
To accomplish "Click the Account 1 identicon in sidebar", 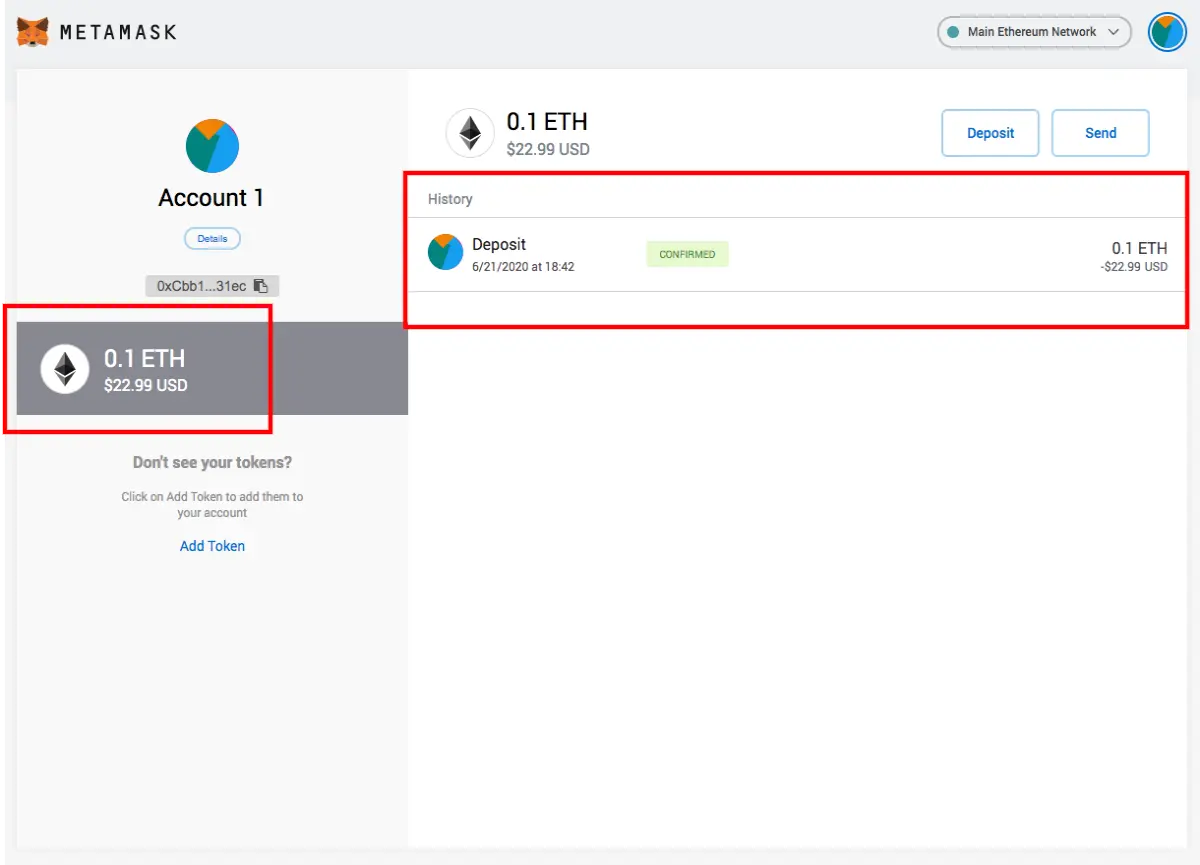I will pyautogui.click(x=212, y=146).
